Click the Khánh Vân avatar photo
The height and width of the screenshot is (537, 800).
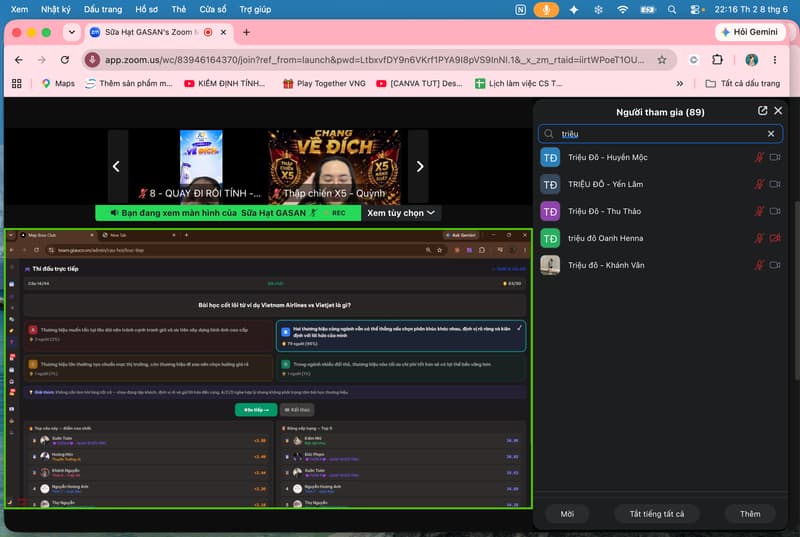click(x=550, y=265)
